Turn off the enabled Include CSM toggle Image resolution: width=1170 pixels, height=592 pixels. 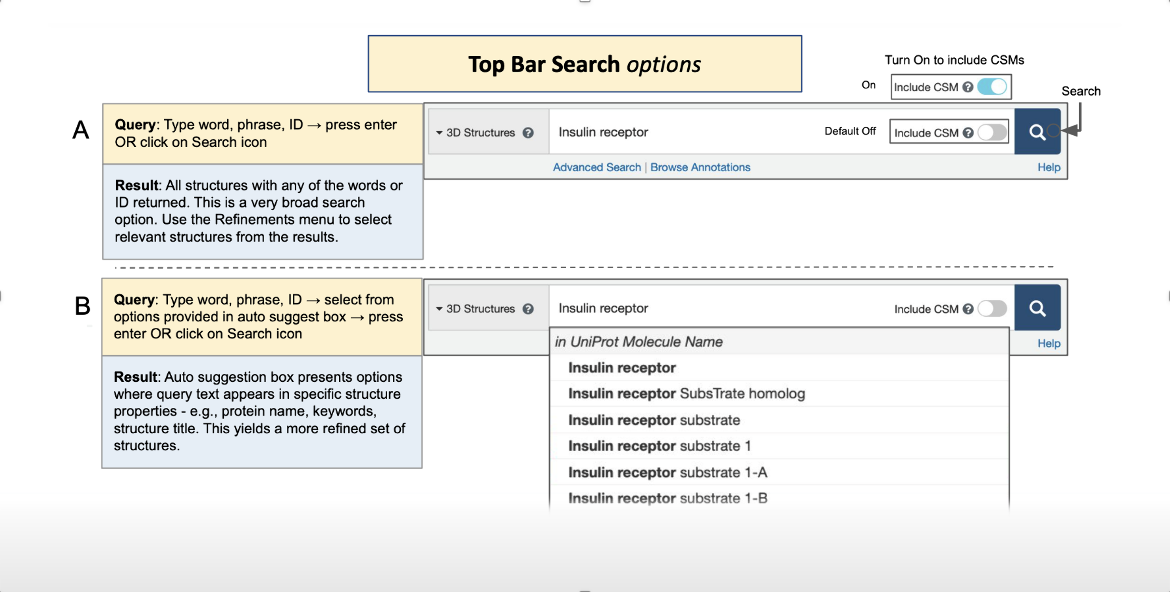(x=992, y=87)
